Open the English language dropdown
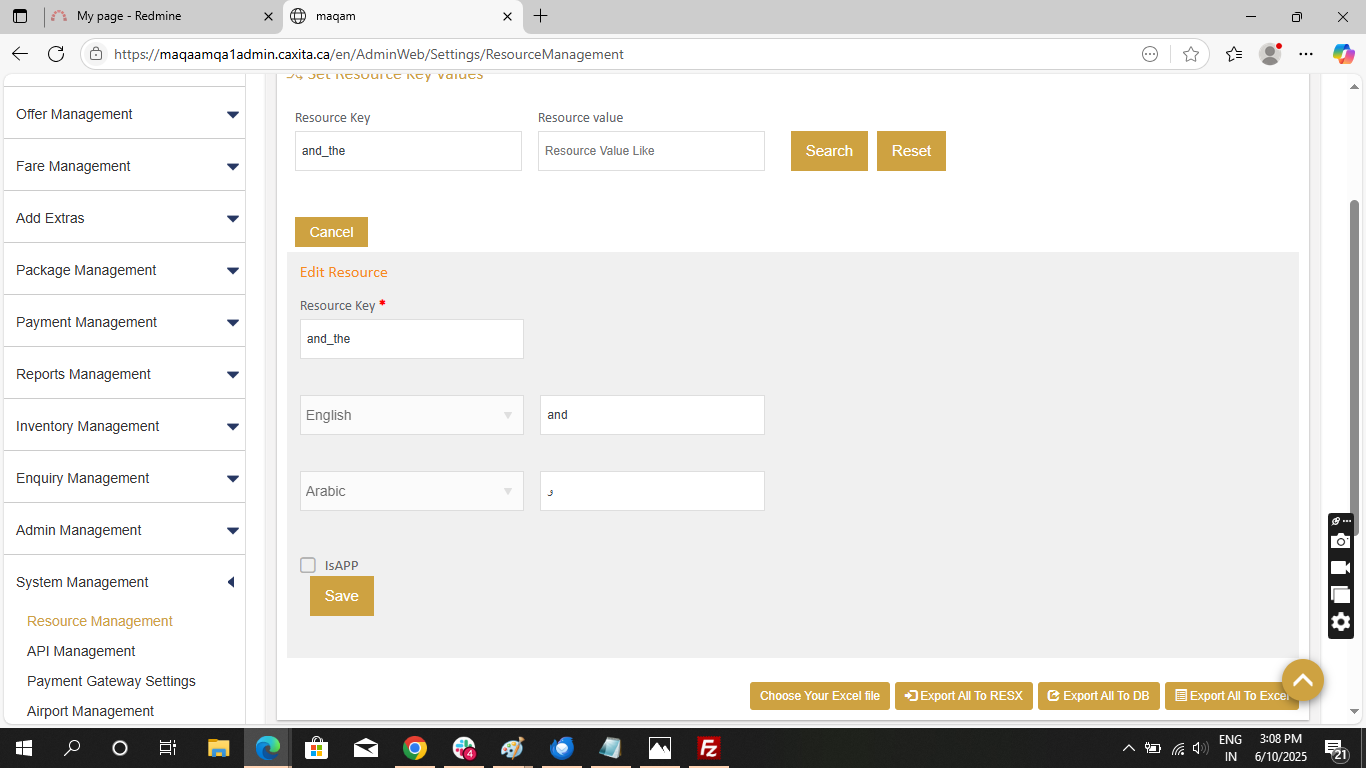1366x768 pixels. (411, 415)
